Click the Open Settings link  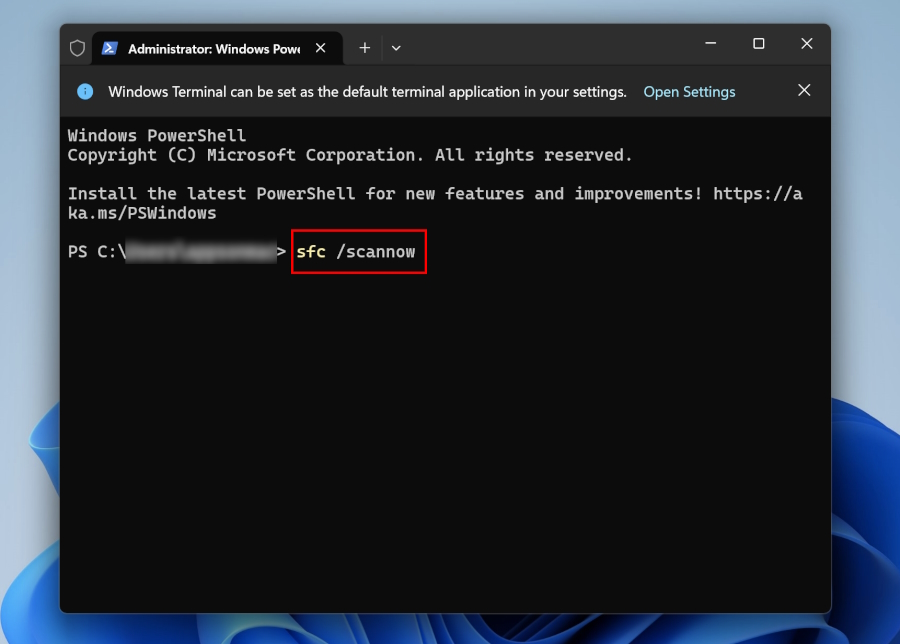click(x=689, y=92)
